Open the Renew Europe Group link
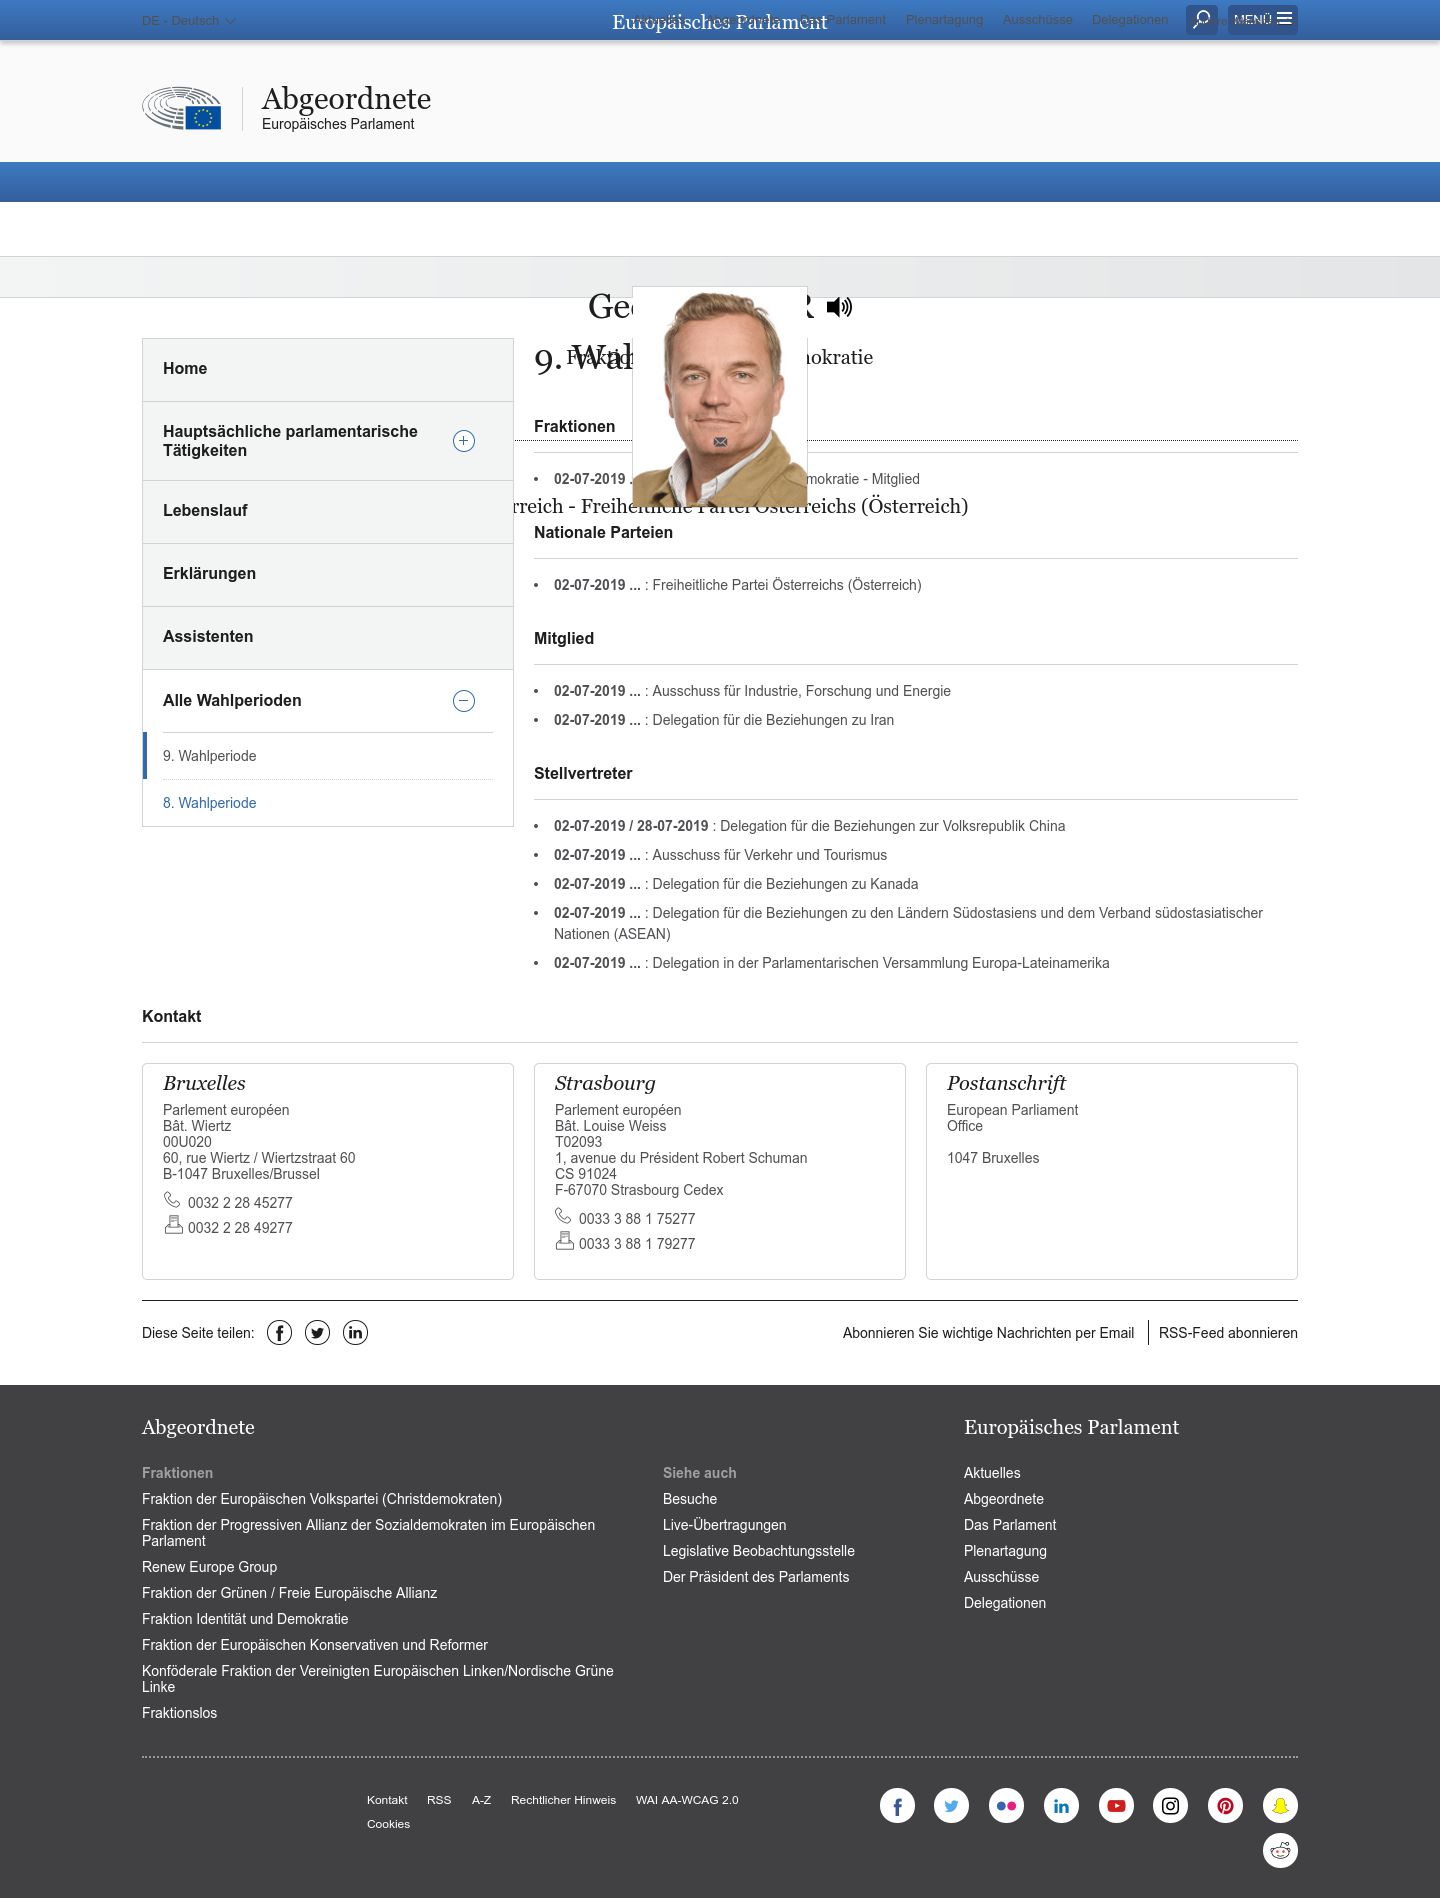Screen dimensions: 1440x1898 point(209,1567)
